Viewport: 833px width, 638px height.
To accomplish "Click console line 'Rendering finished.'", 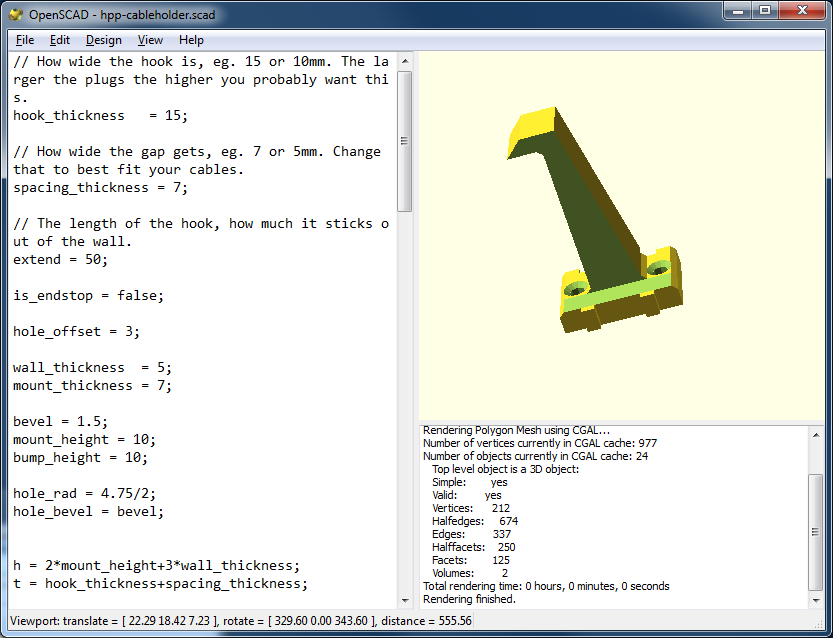I will pos(469,599).
